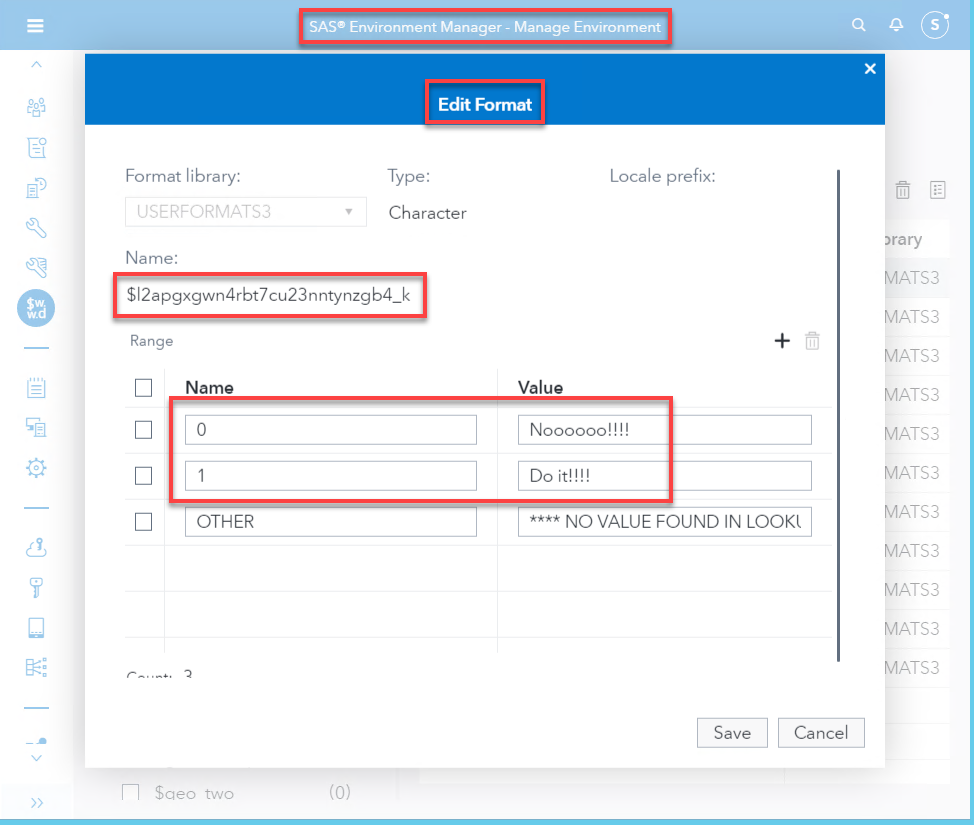Screen dimensions: 974x825
Task: Click the Range label
Action: pyautogui.click(x=152, y=341)
